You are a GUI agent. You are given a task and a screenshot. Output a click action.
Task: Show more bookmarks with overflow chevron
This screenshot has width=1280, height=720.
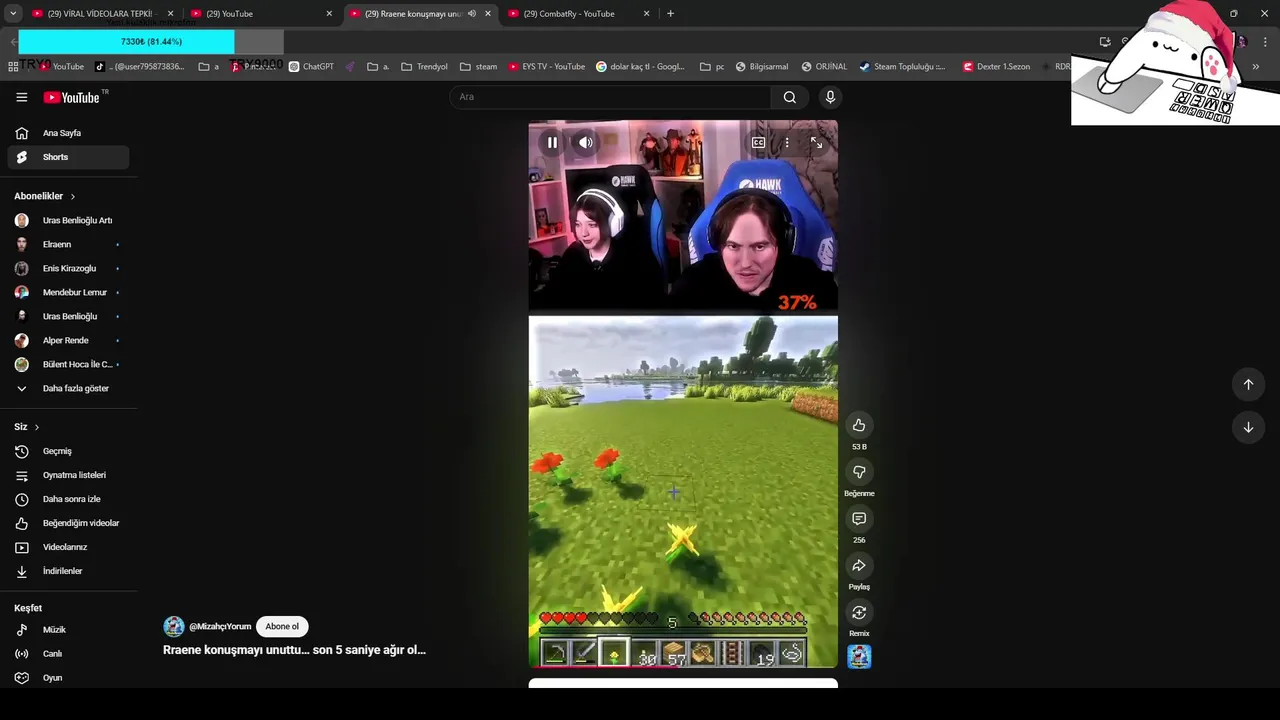tap(1255, 67)
